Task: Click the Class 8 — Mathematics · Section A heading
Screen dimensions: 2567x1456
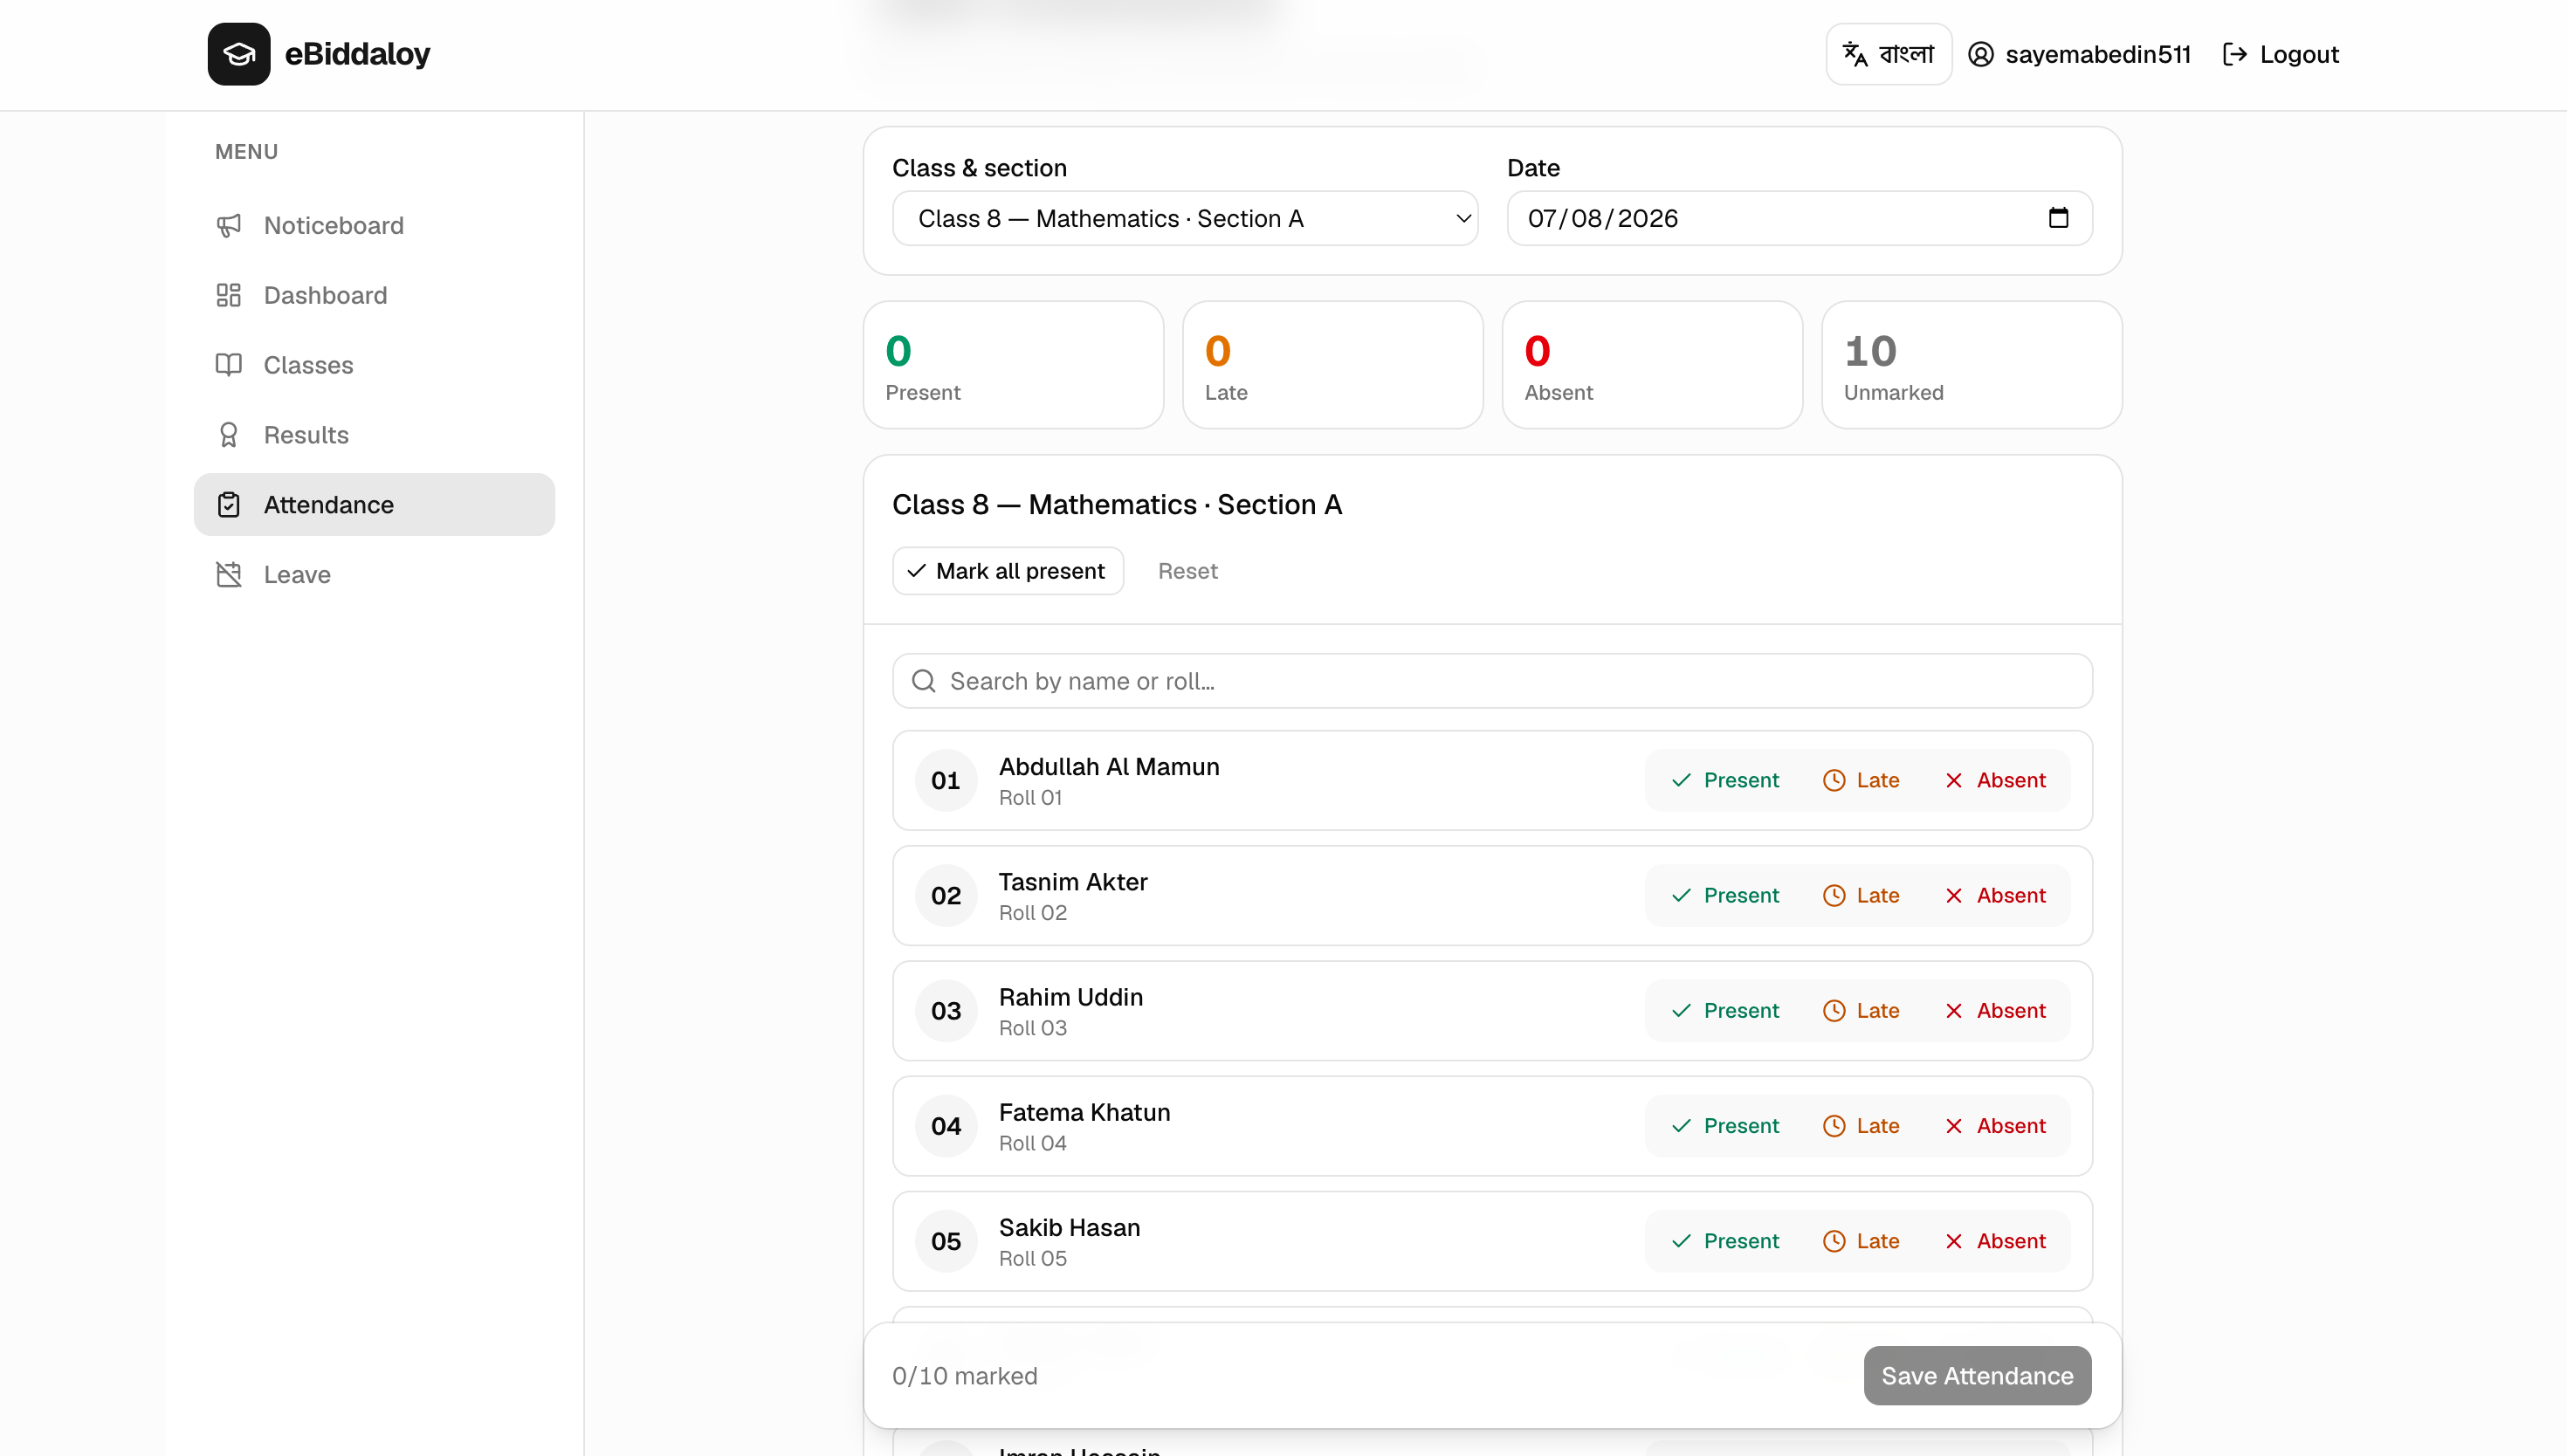Action: 1116,504
